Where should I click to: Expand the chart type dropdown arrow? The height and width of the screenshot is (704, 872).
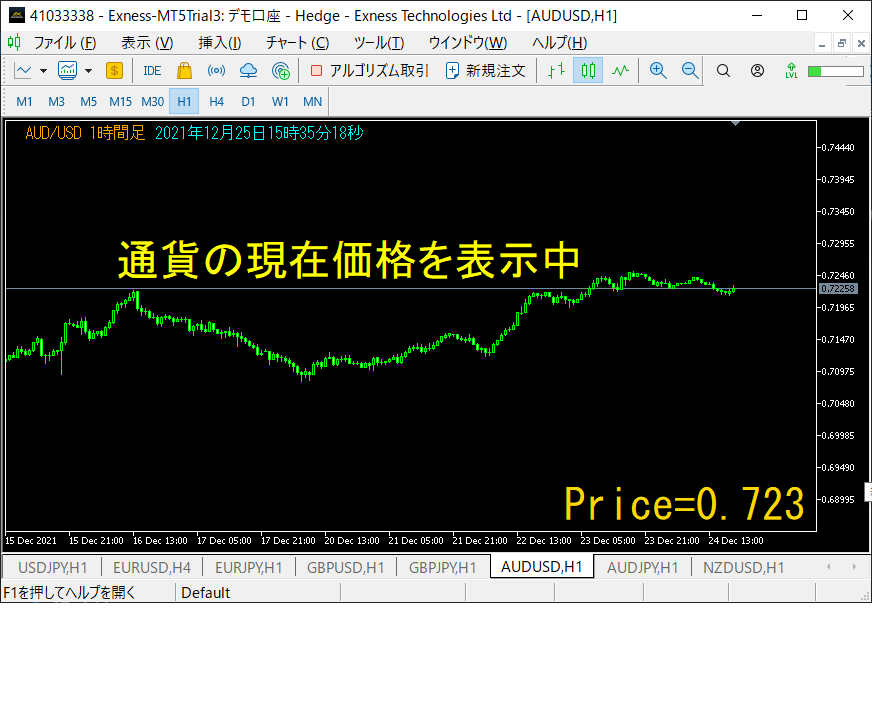(x=43, y=71)
